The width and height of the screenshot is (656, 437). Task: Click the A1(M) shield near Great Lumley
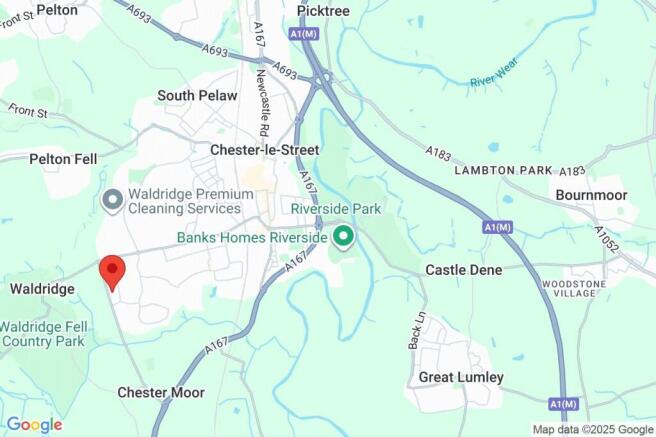point(564,404)
